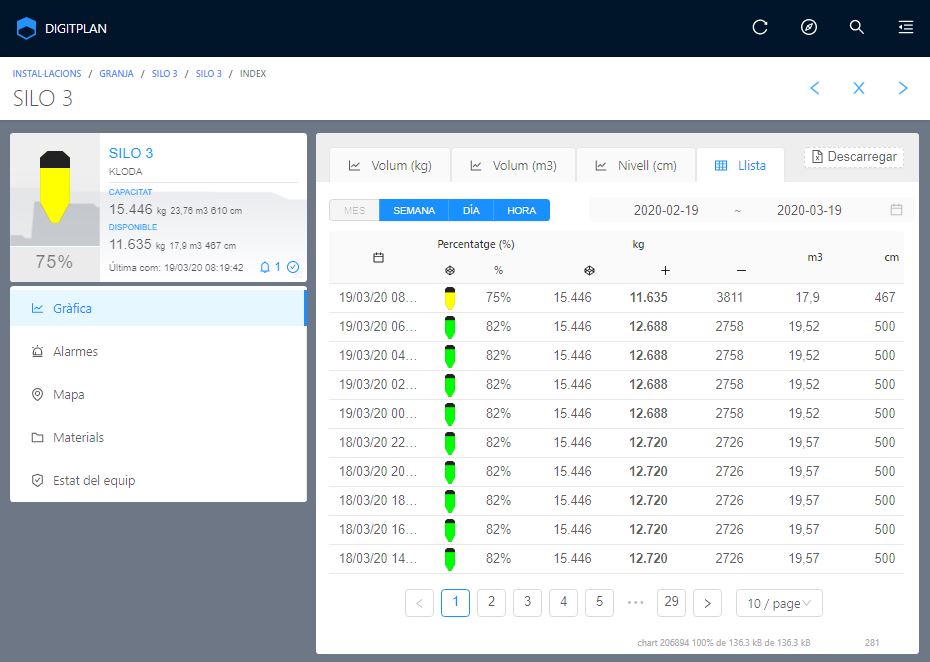Click the 3811 value in first row
The height and width of the screenshot is (662, 930).
pos(729,298)
